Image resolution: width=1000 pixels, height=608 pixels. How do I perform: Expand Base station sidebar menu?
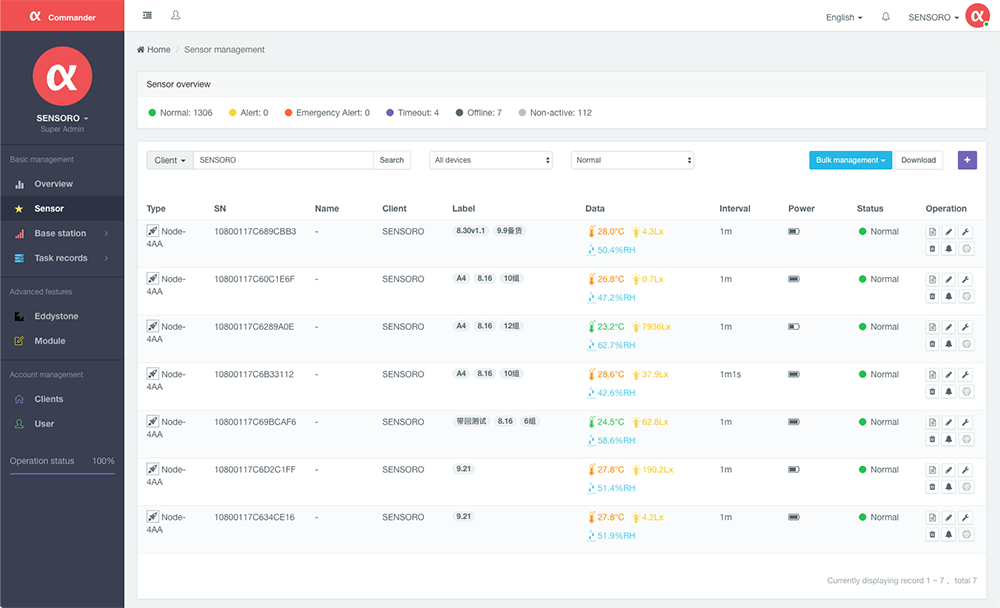click(x=62, y=234)
